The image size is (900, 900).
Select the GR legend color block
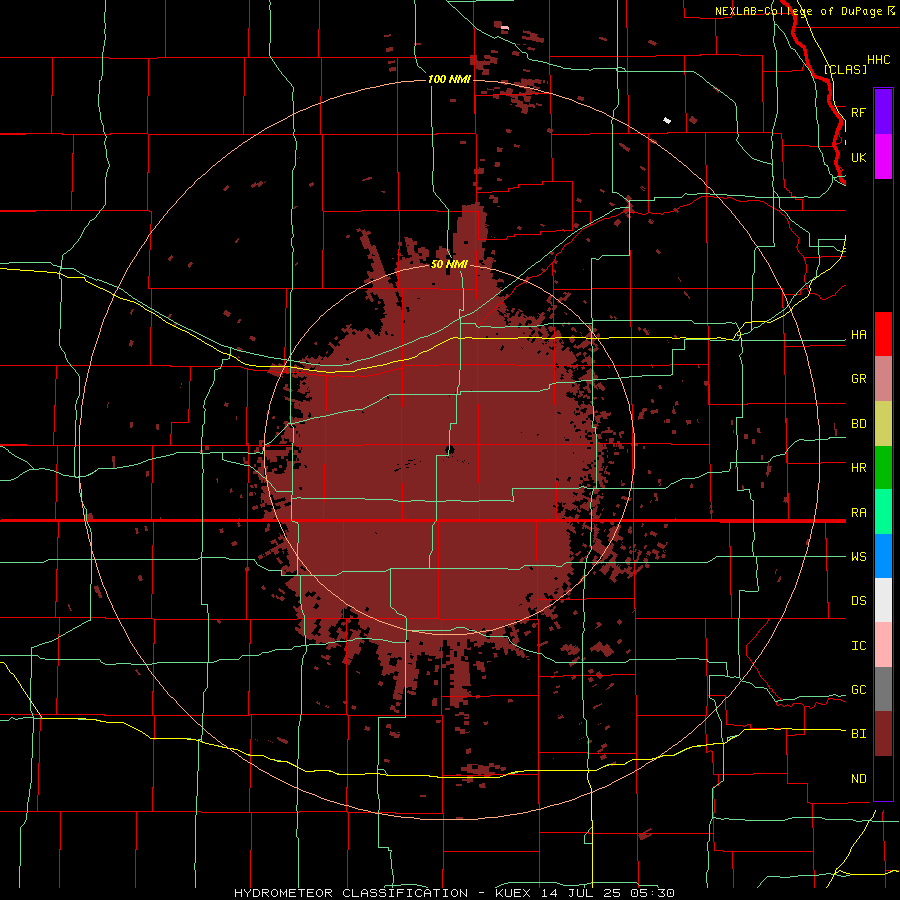pyautogui.click(x=883, y=379)
